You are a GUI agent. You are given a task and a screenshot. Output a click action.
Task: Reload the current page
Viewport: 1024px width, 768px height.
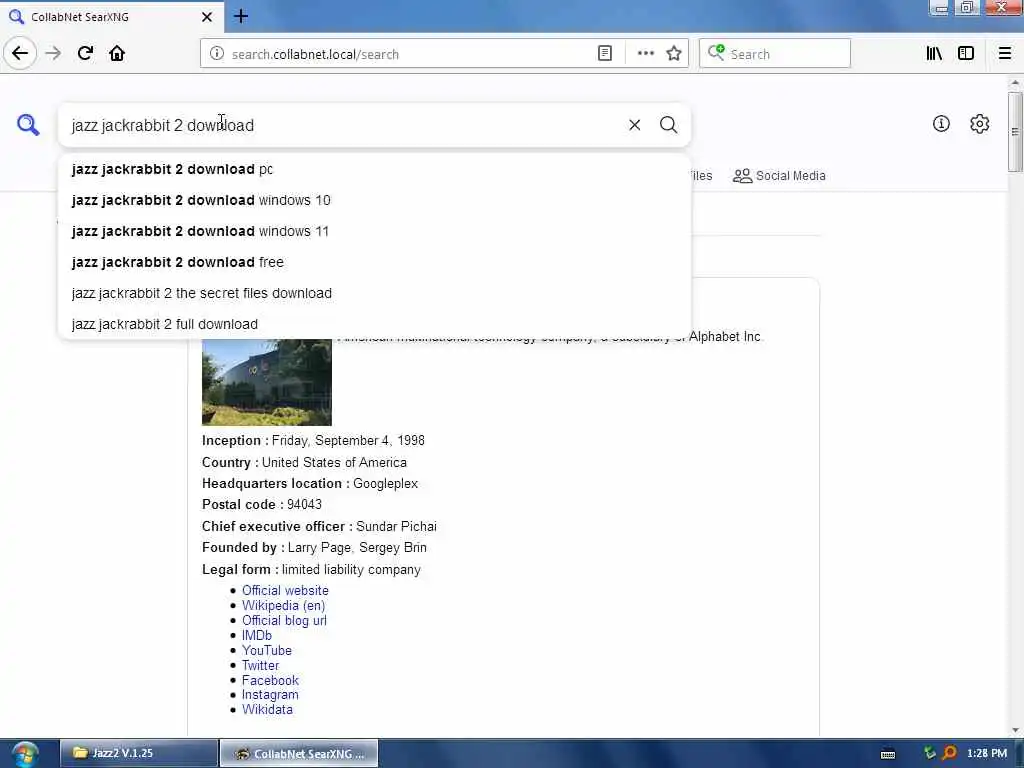coord(86,54)
